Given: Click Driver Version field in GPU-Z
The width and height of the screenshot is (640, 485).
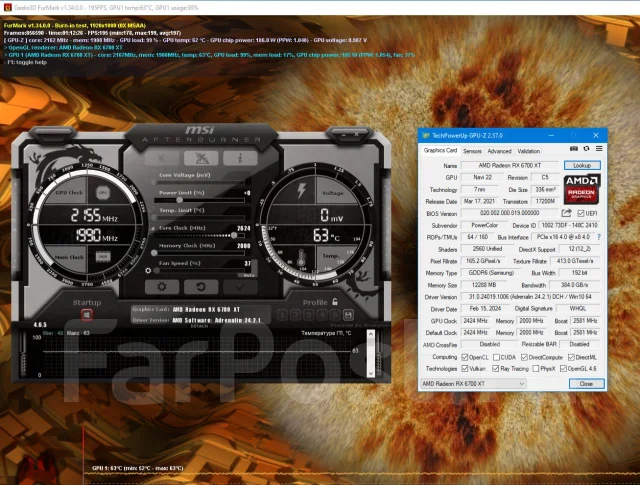Looking at the screenshot, I should [530, 297].
